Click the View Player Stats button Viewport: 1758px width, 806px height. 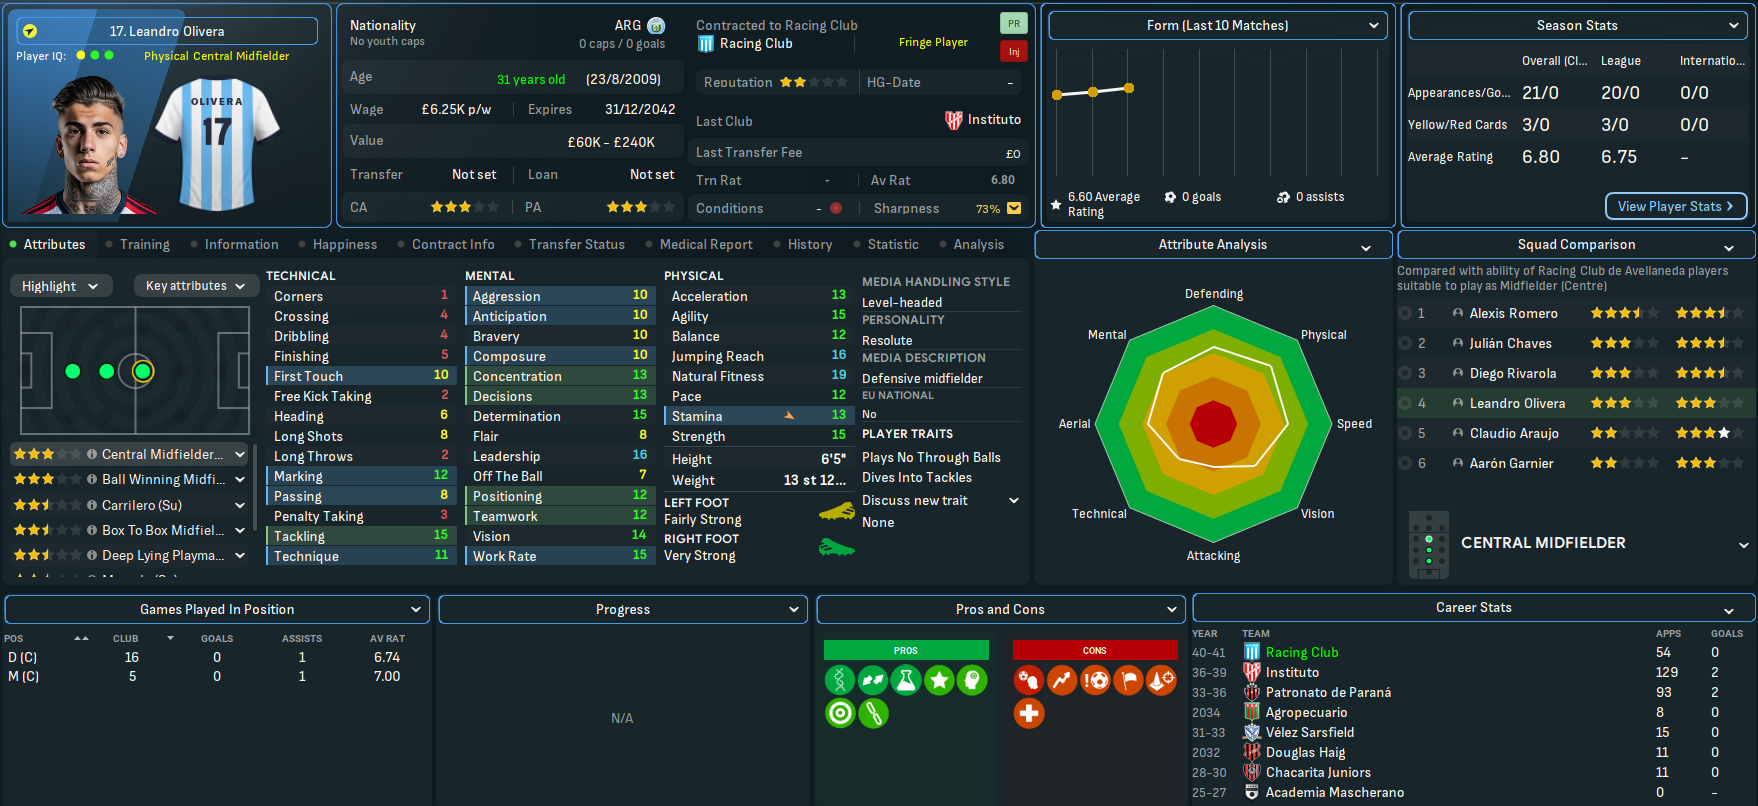pos(1675,206)
